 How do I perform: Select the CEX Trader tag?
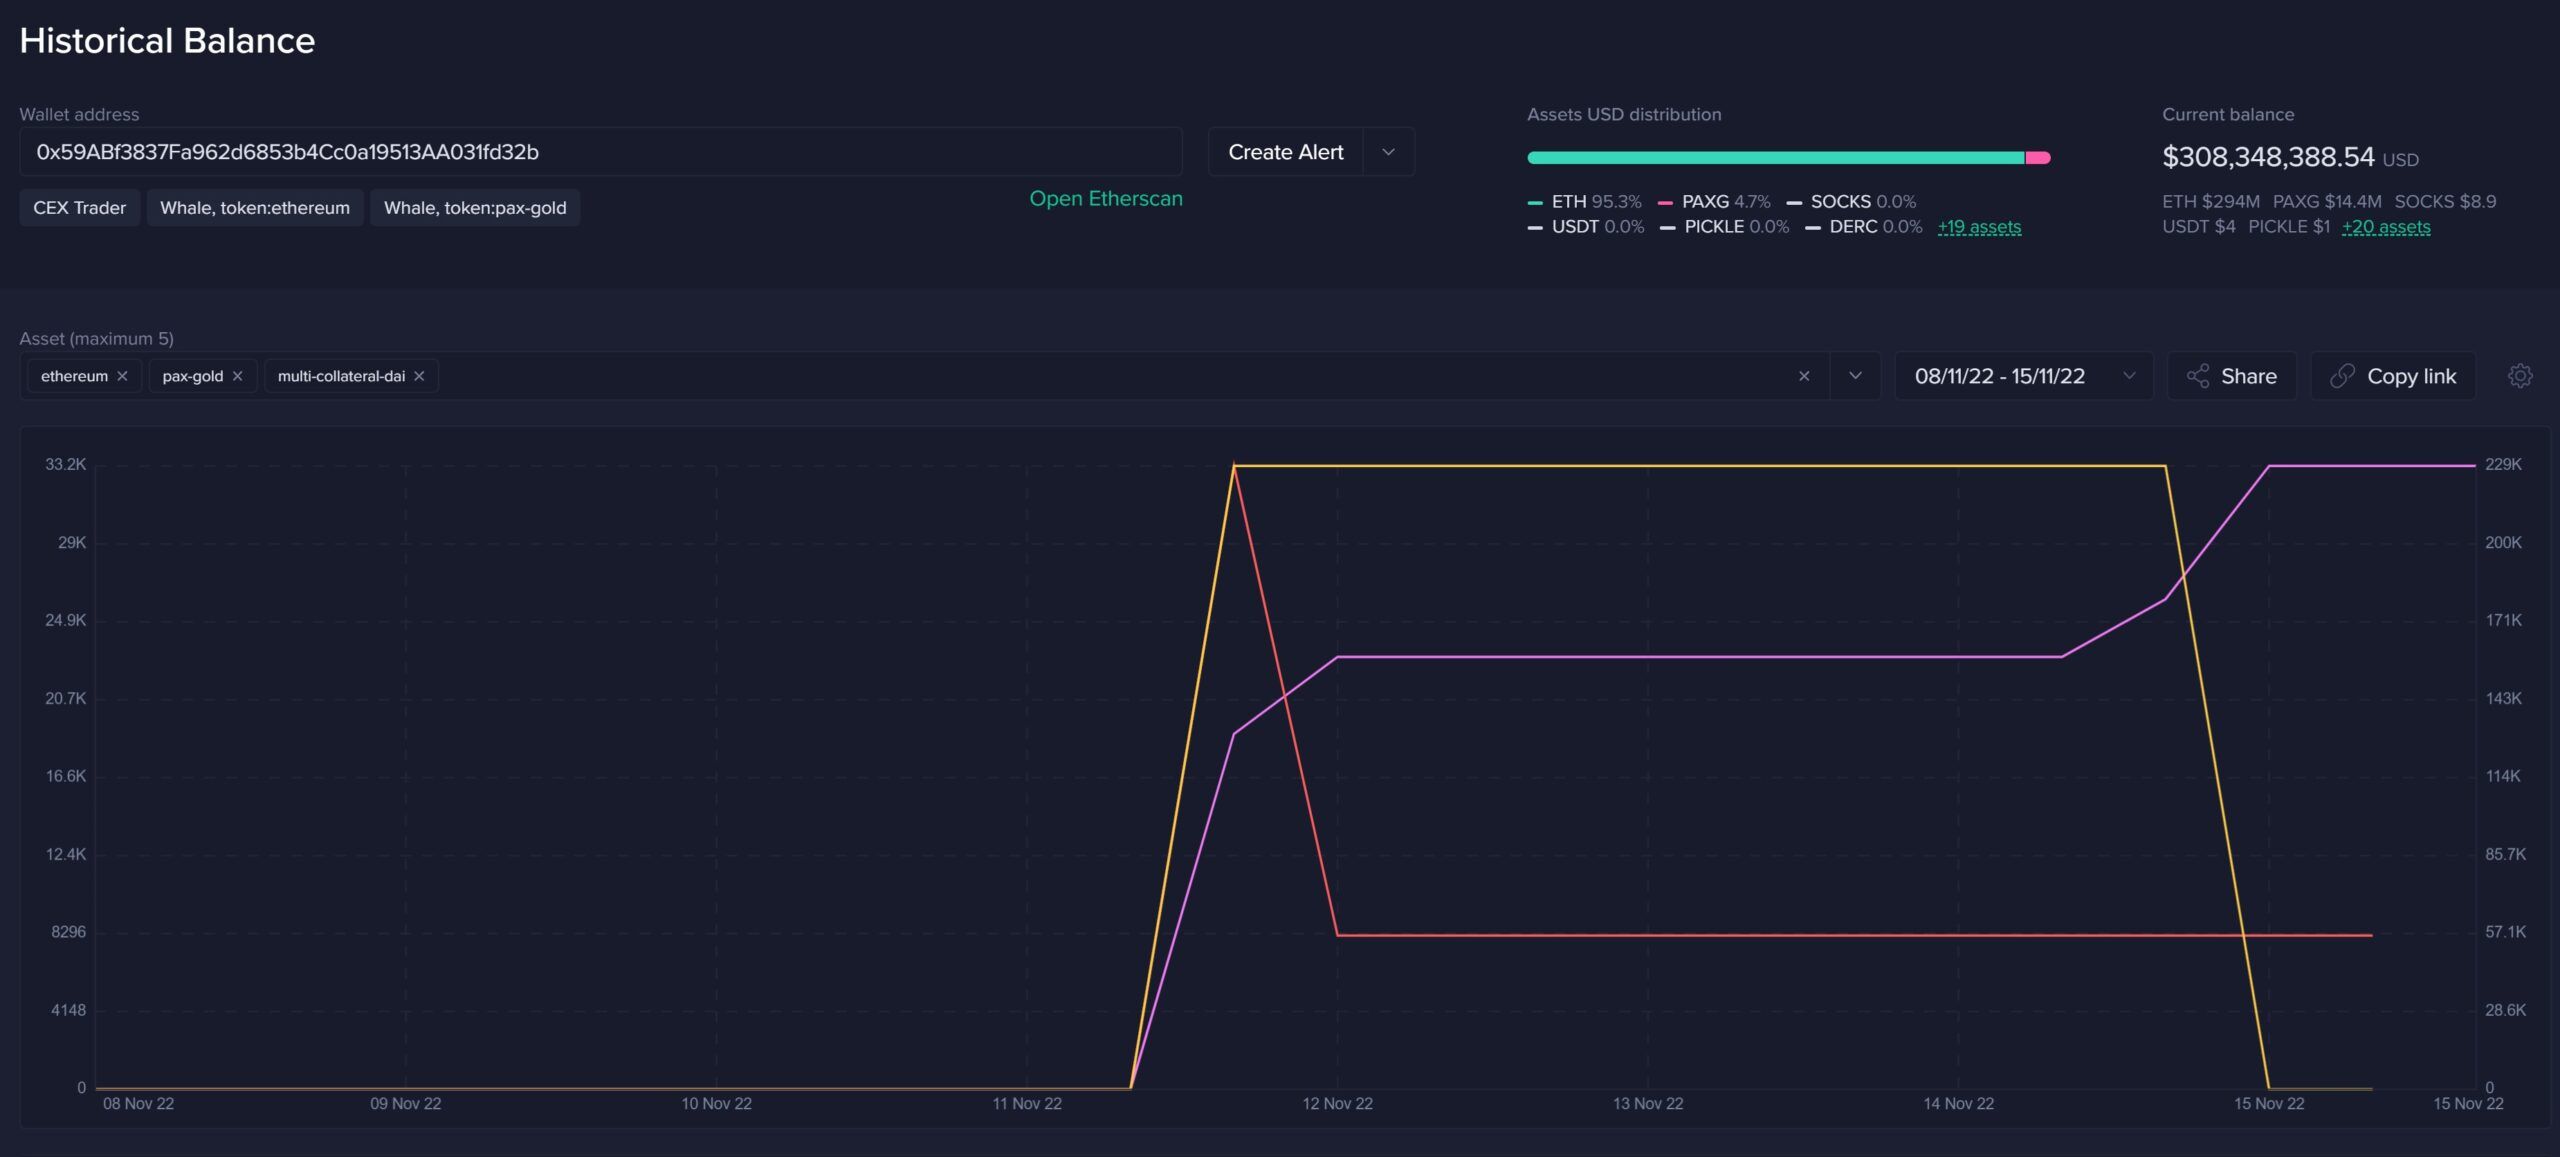79,208
